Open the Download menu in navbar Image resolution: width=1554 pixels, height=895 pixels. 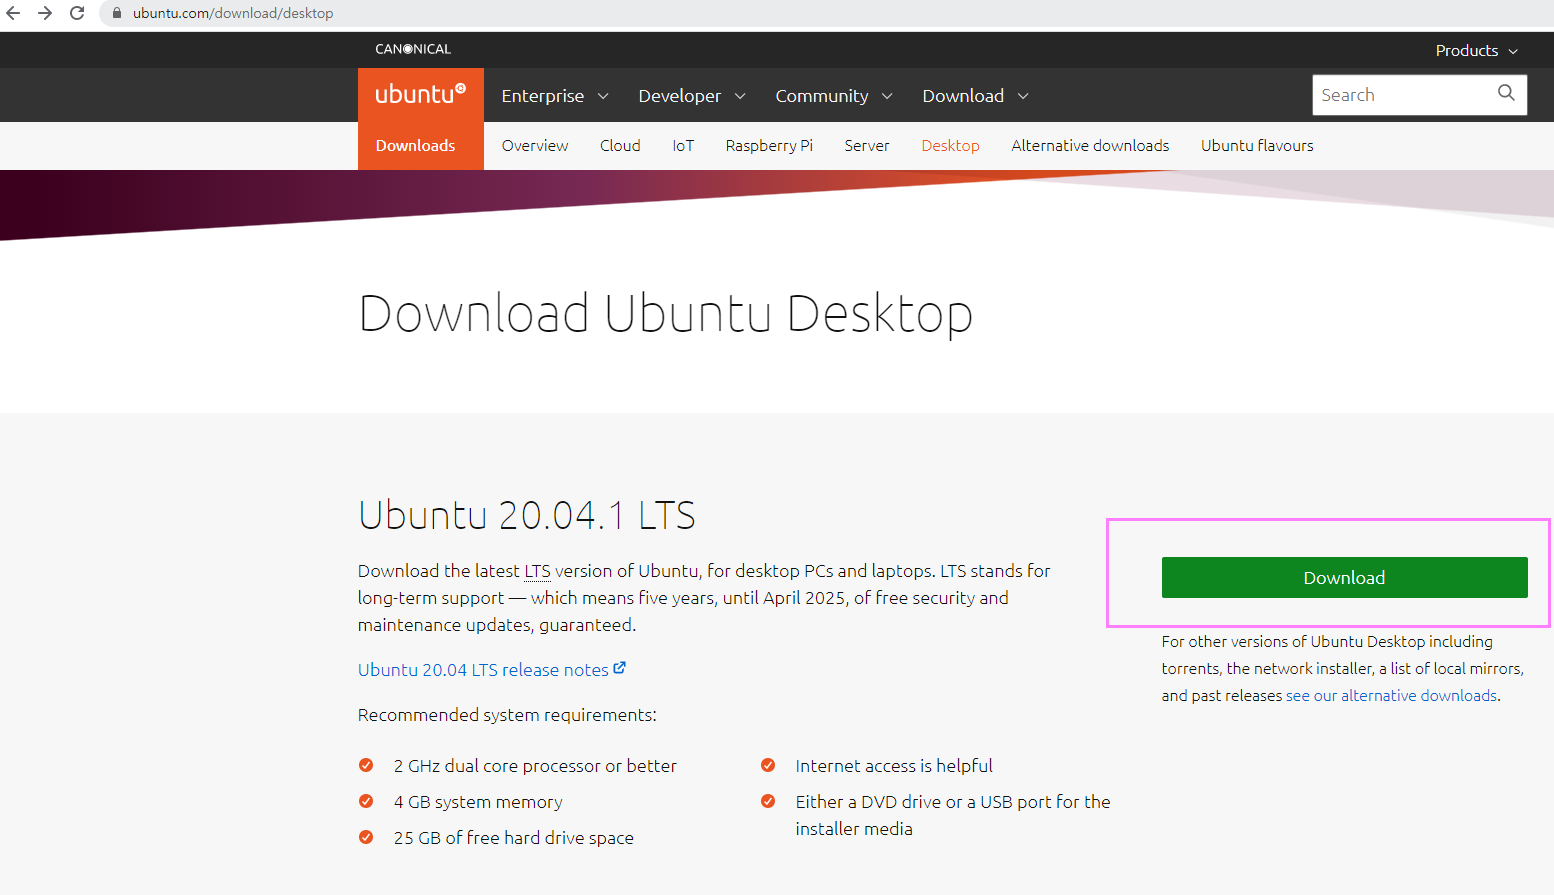coord(975,95)
